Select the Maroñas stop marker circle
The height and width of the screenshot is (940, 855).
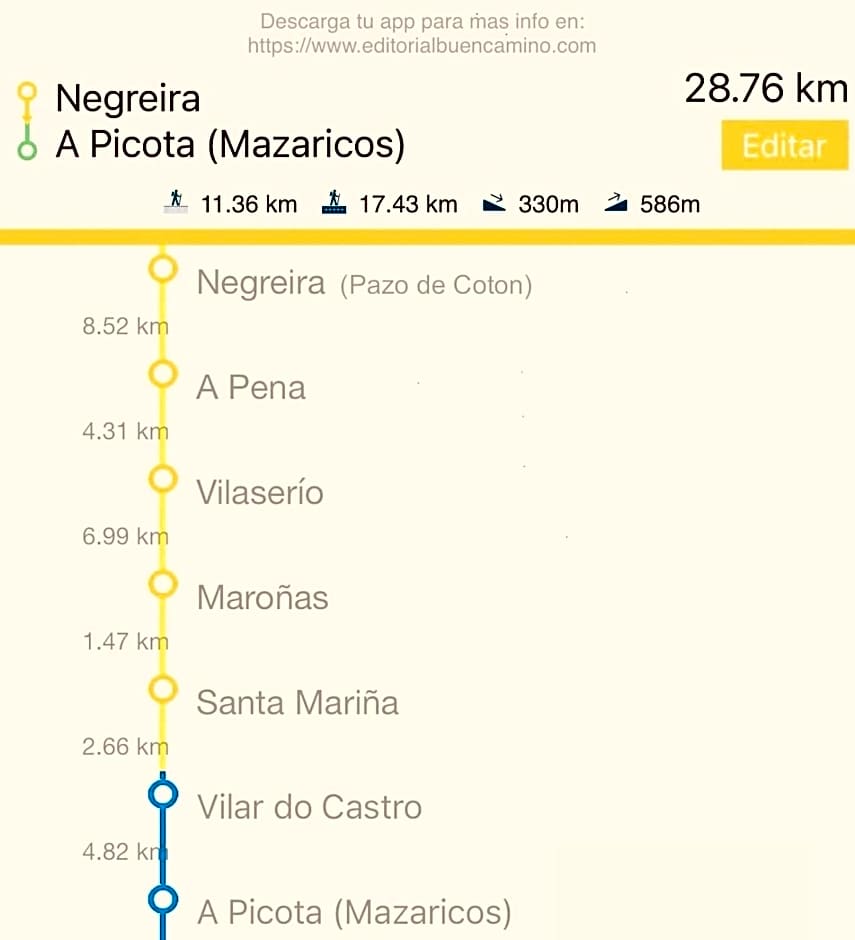162,583
